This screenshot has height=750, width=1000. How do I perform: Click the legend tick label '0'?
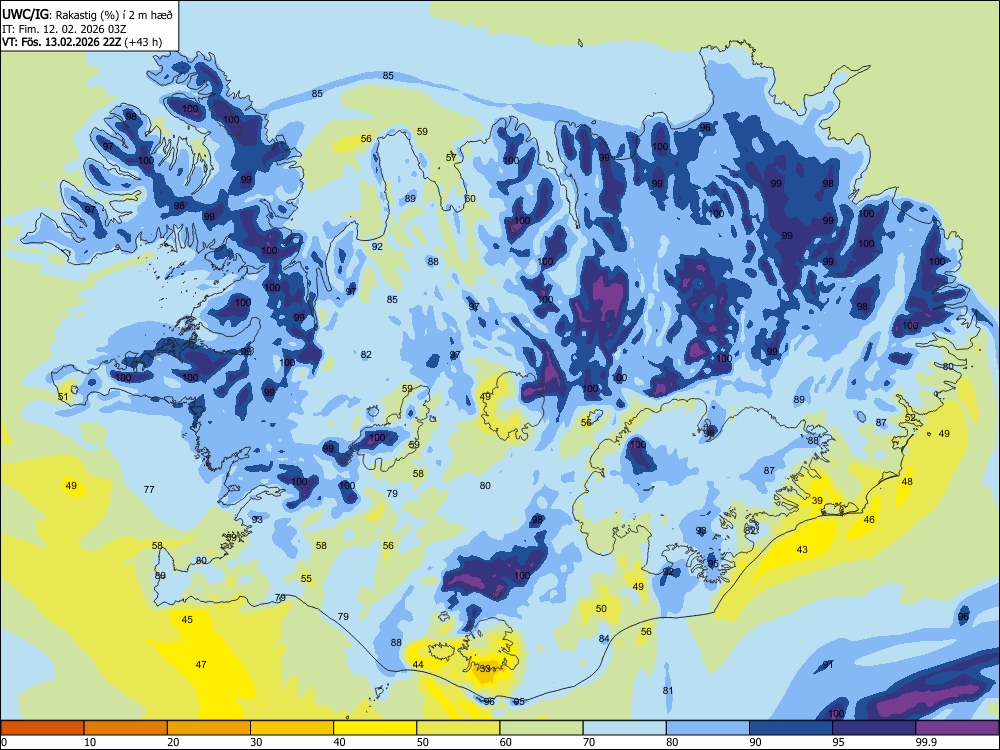coord(4,742)
